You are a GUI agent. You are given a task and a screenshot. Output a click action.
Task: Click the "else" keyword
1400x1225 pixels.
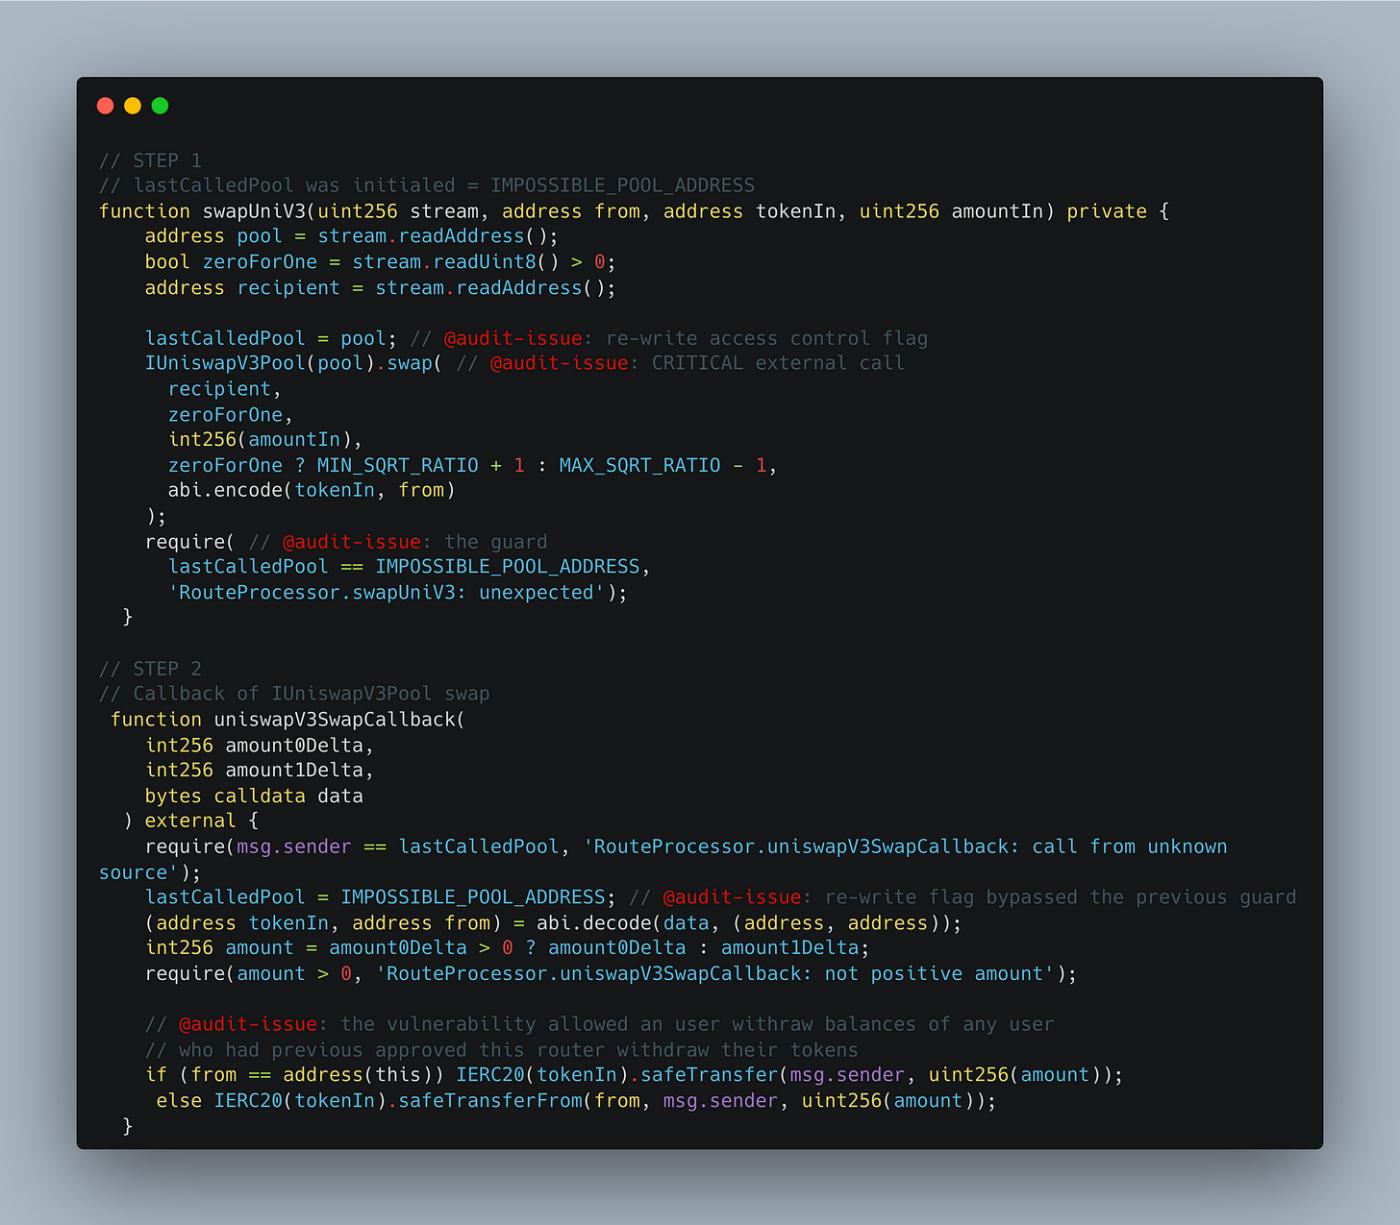pyautogui.click(x=179, y=1101)
